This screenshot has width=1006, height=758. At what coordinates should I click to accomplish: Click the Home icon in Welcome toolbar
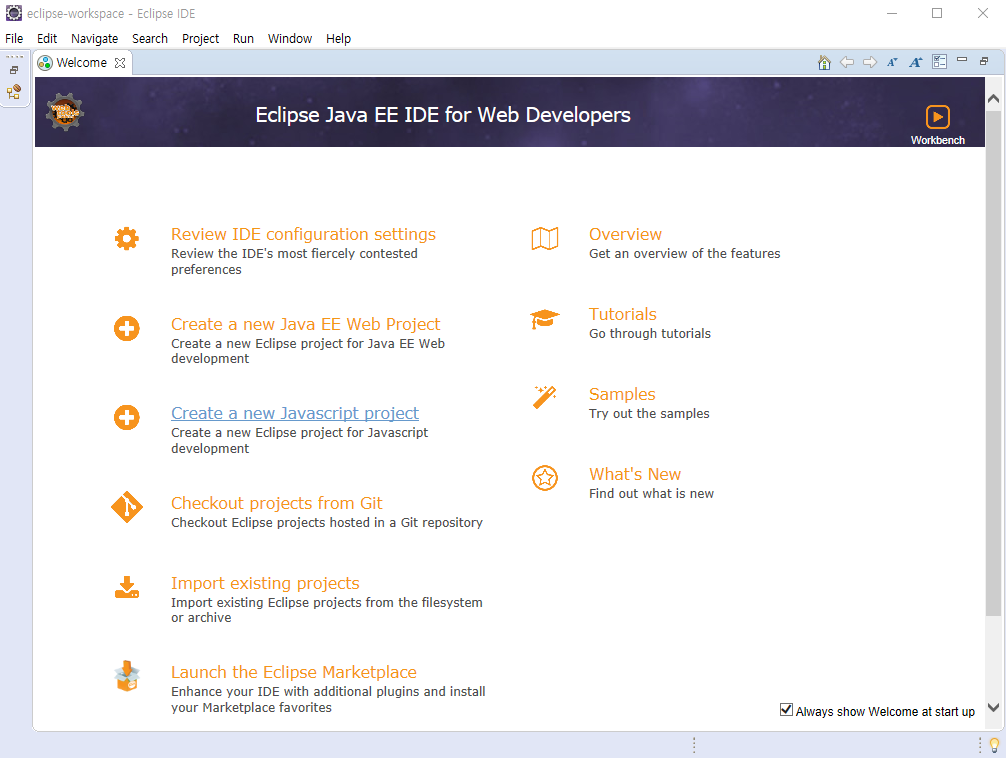coord(824,62)
